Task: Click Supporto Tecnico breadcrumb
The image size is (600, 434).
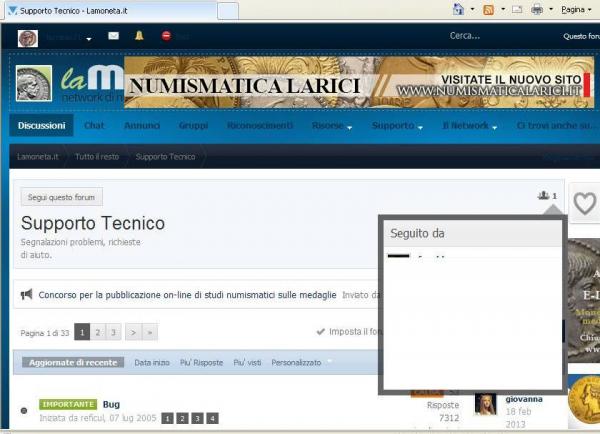Action: [165, 157]
